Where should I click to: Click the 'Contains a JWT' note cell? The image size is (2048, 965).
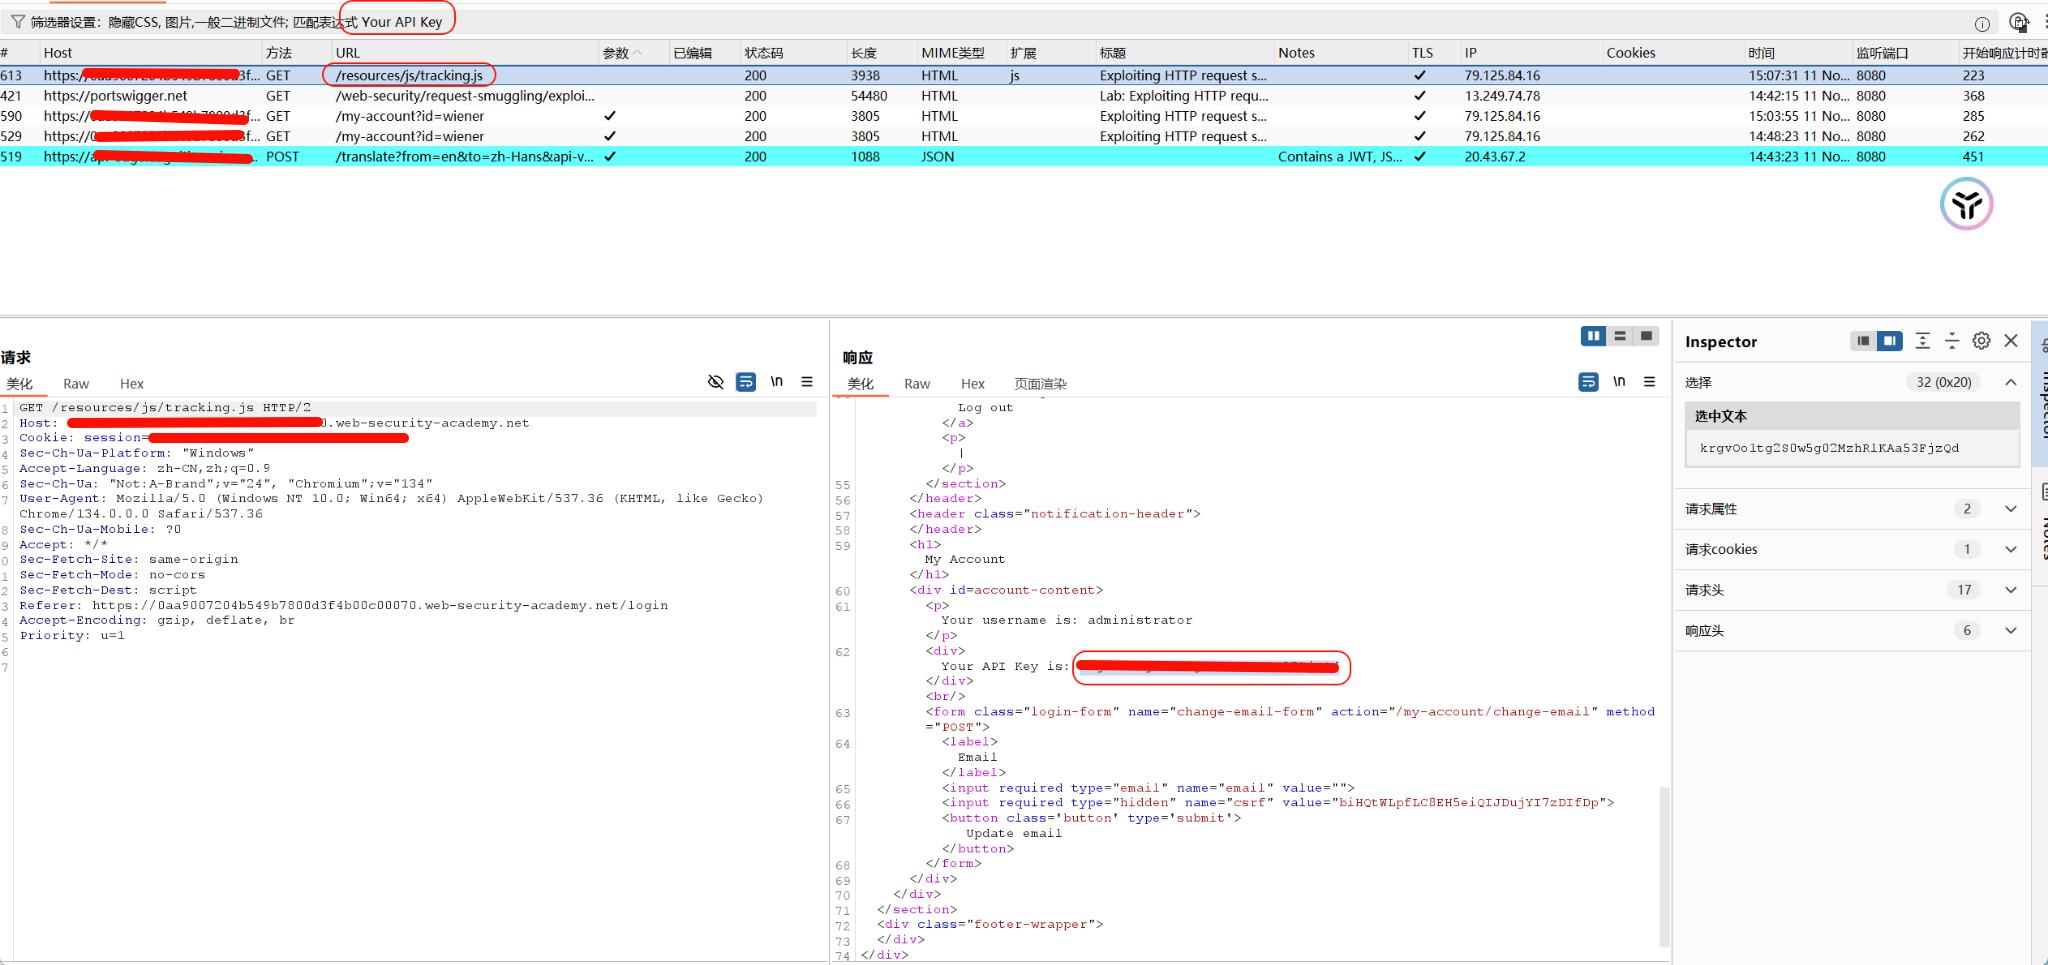point(1340,156)
